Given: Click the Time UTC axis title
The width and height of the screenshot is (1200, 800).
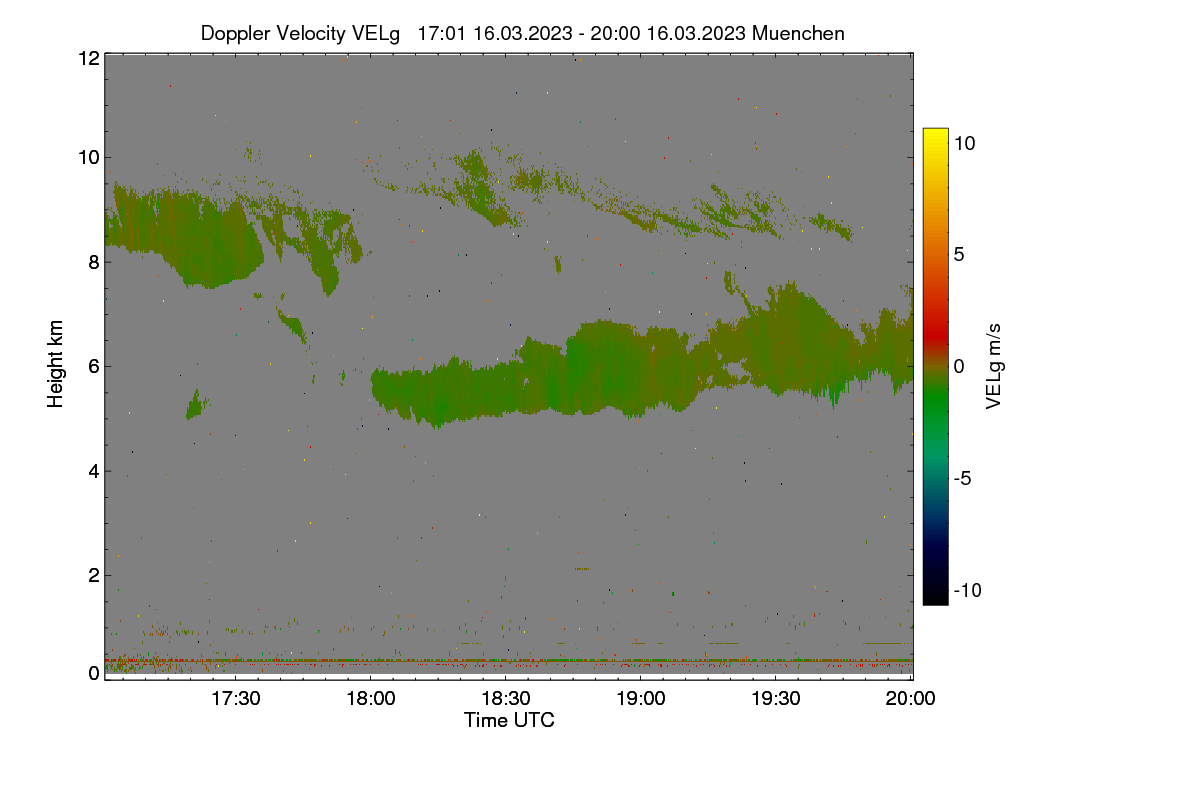Looking at the screenshot, I should [509, 720].
